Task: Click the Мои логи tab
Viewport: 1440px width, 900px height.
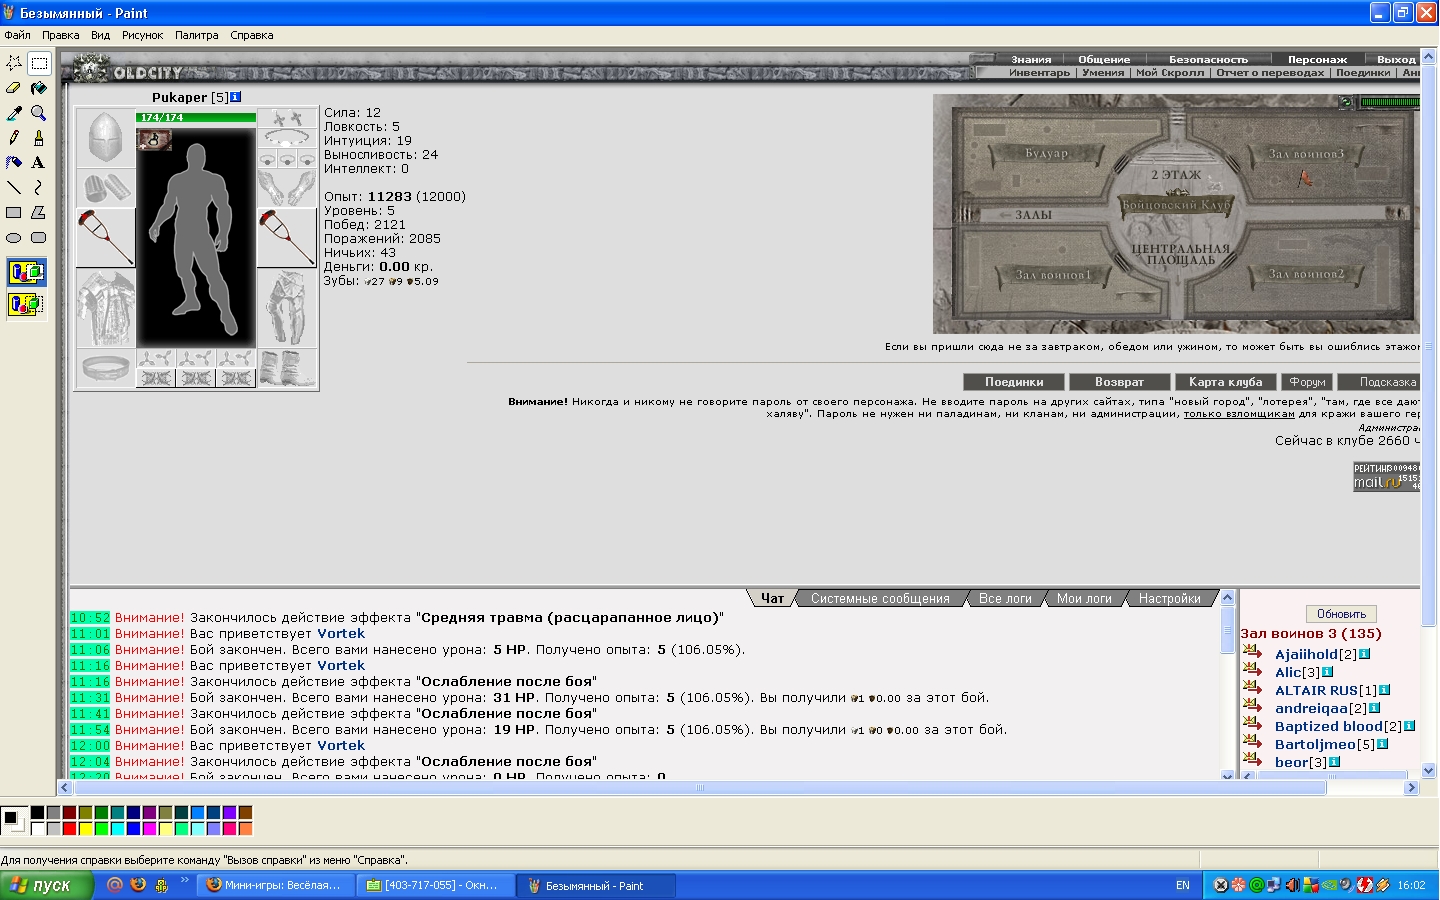Action: click(x=1084, y=598)
